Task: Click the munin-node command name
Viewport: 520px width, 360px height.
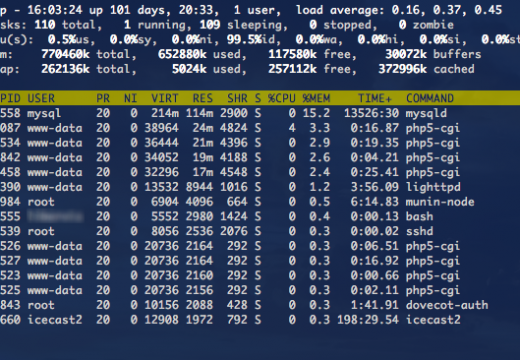Action: [440, 202]
